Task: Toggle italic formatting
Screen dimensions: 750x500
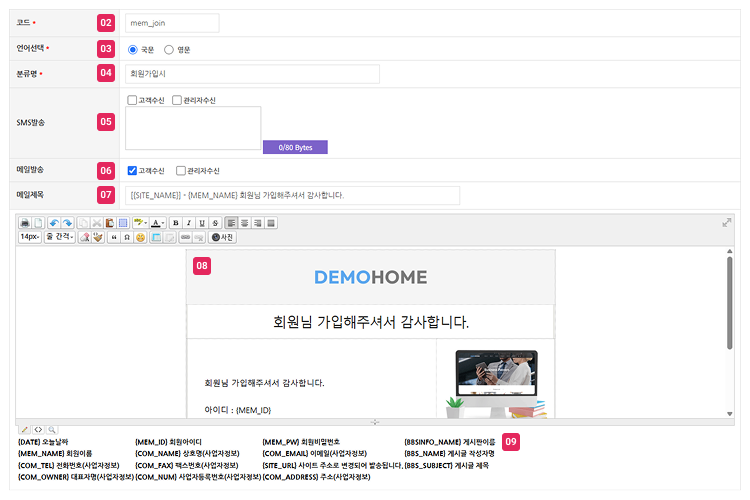Action: pyautogui.click(x=189, y=223)
